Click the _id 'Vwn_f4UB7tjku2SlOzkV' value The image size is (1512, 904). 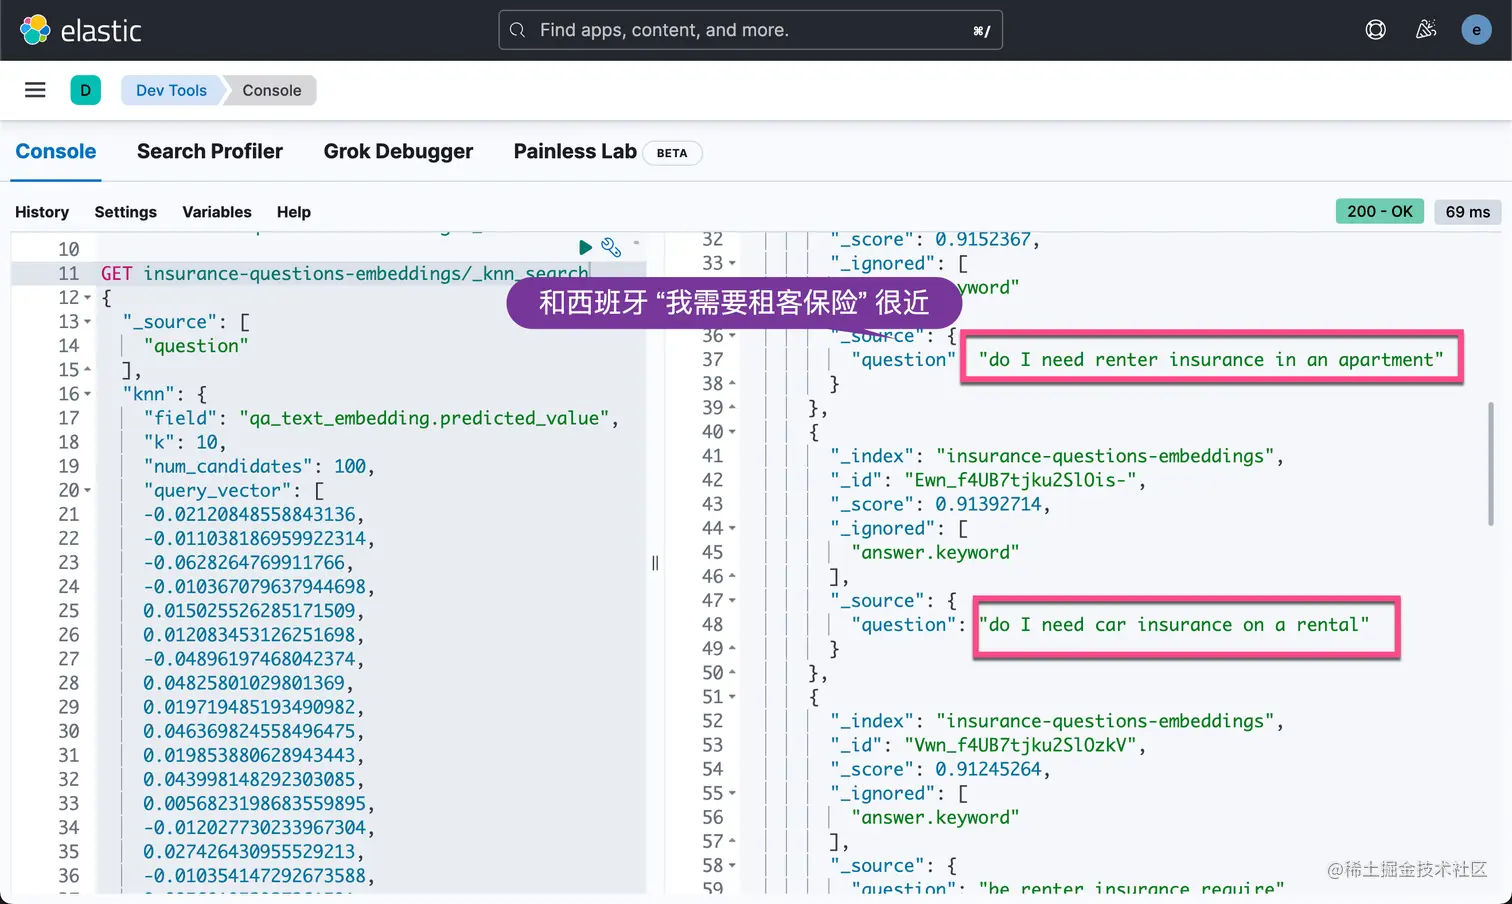click(x=1019, y=745)
